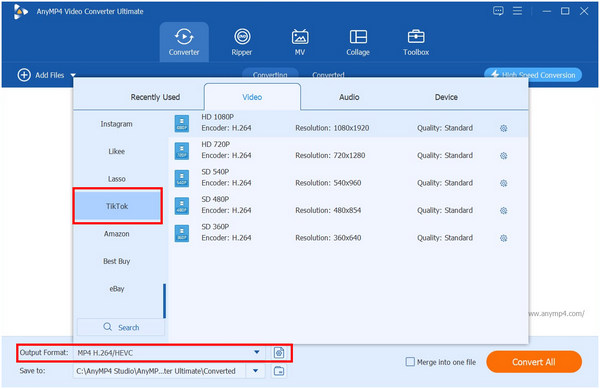The image size is (600, 389).
Task: Click the Save to path field
Action: (x=160, y=371)
